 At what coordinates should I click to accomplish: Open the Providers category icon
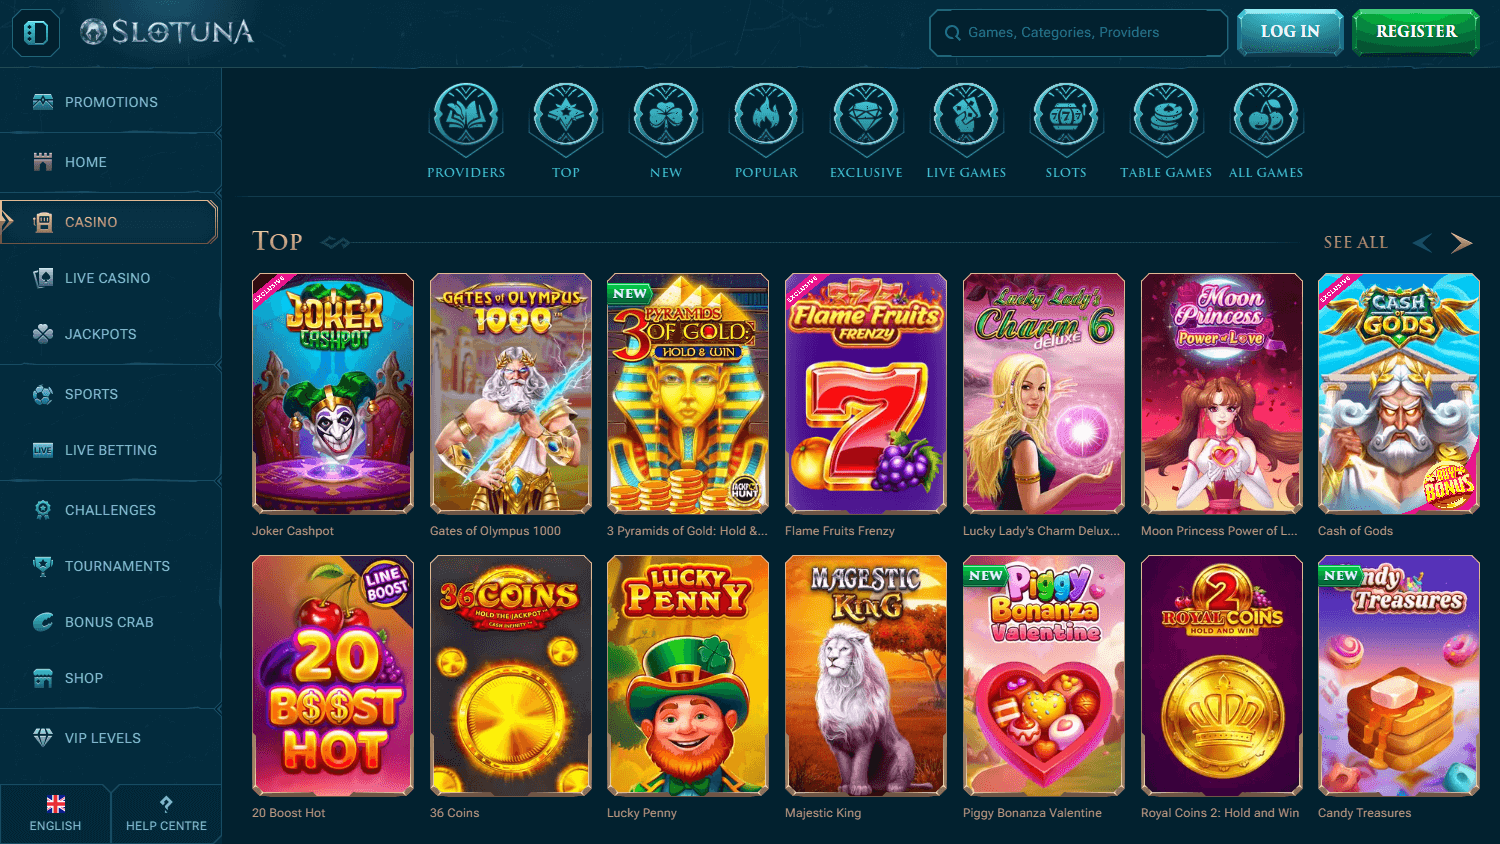[466, 119]
